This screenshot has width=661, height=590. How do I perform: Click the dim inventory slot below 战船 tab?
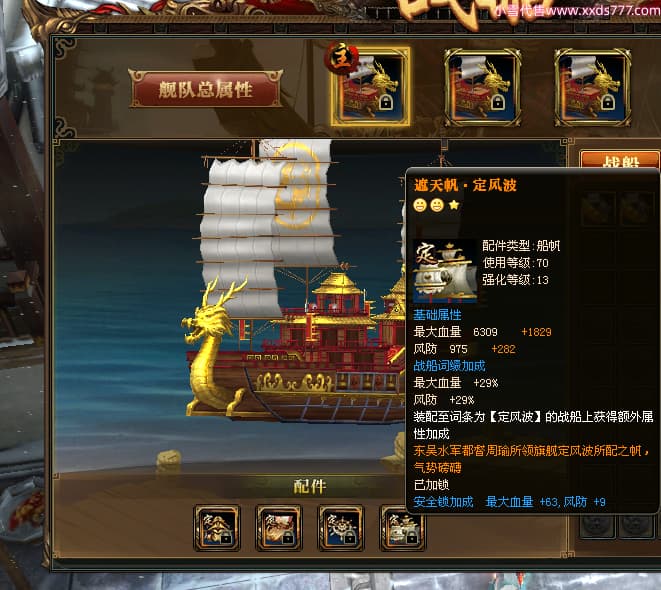coord(599,208)
